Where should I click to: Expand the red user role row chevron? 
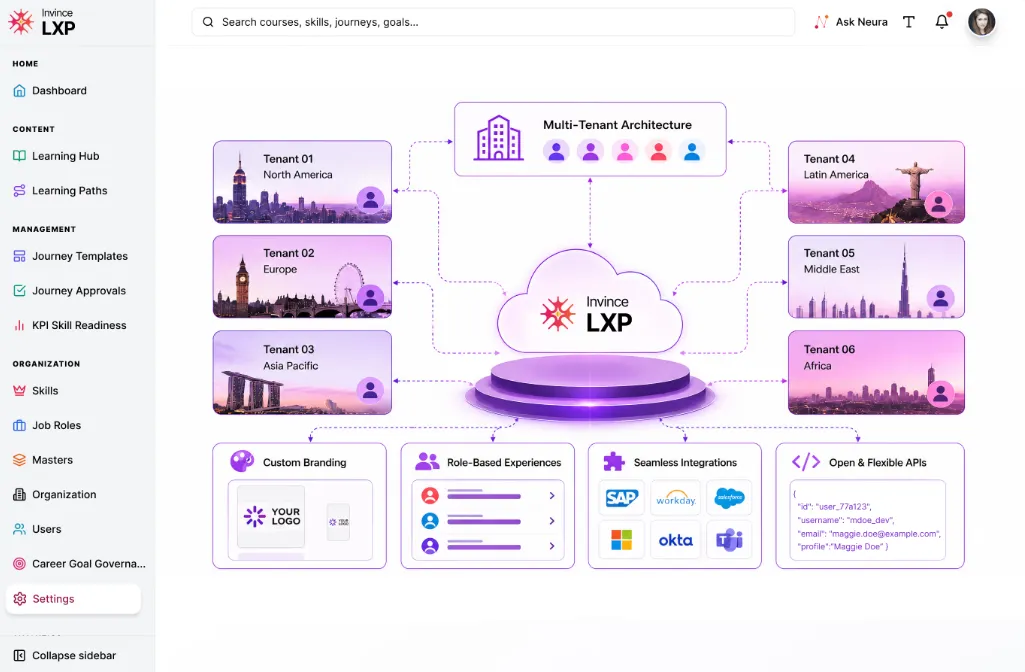point(552,496)
